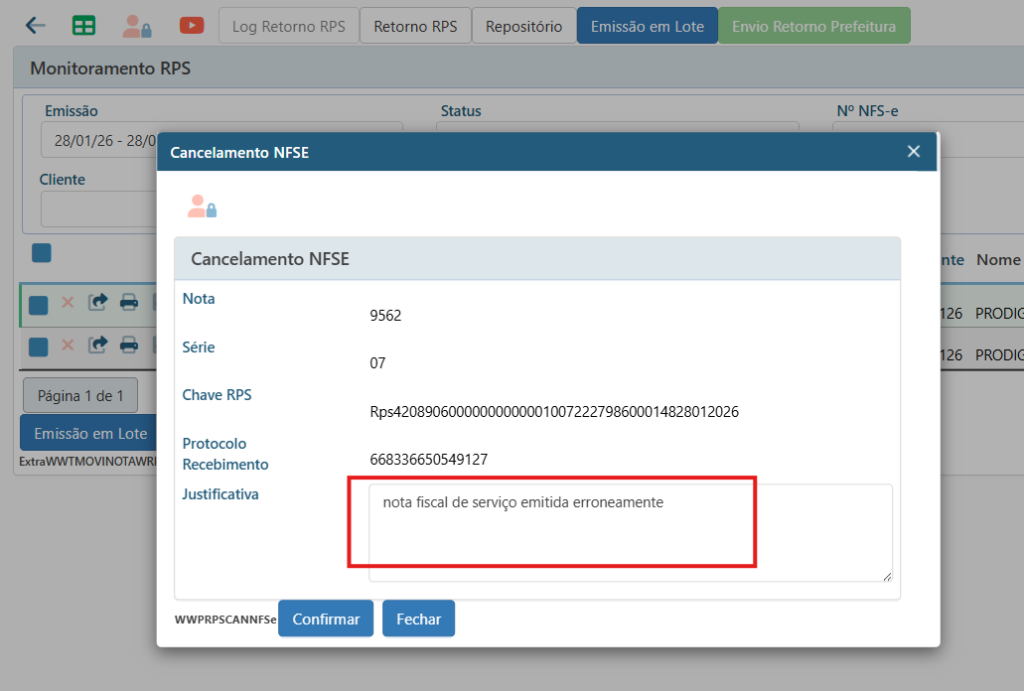Open the YouTube video icon
This screenshot has height=691, width=1024.
(191, 26)
